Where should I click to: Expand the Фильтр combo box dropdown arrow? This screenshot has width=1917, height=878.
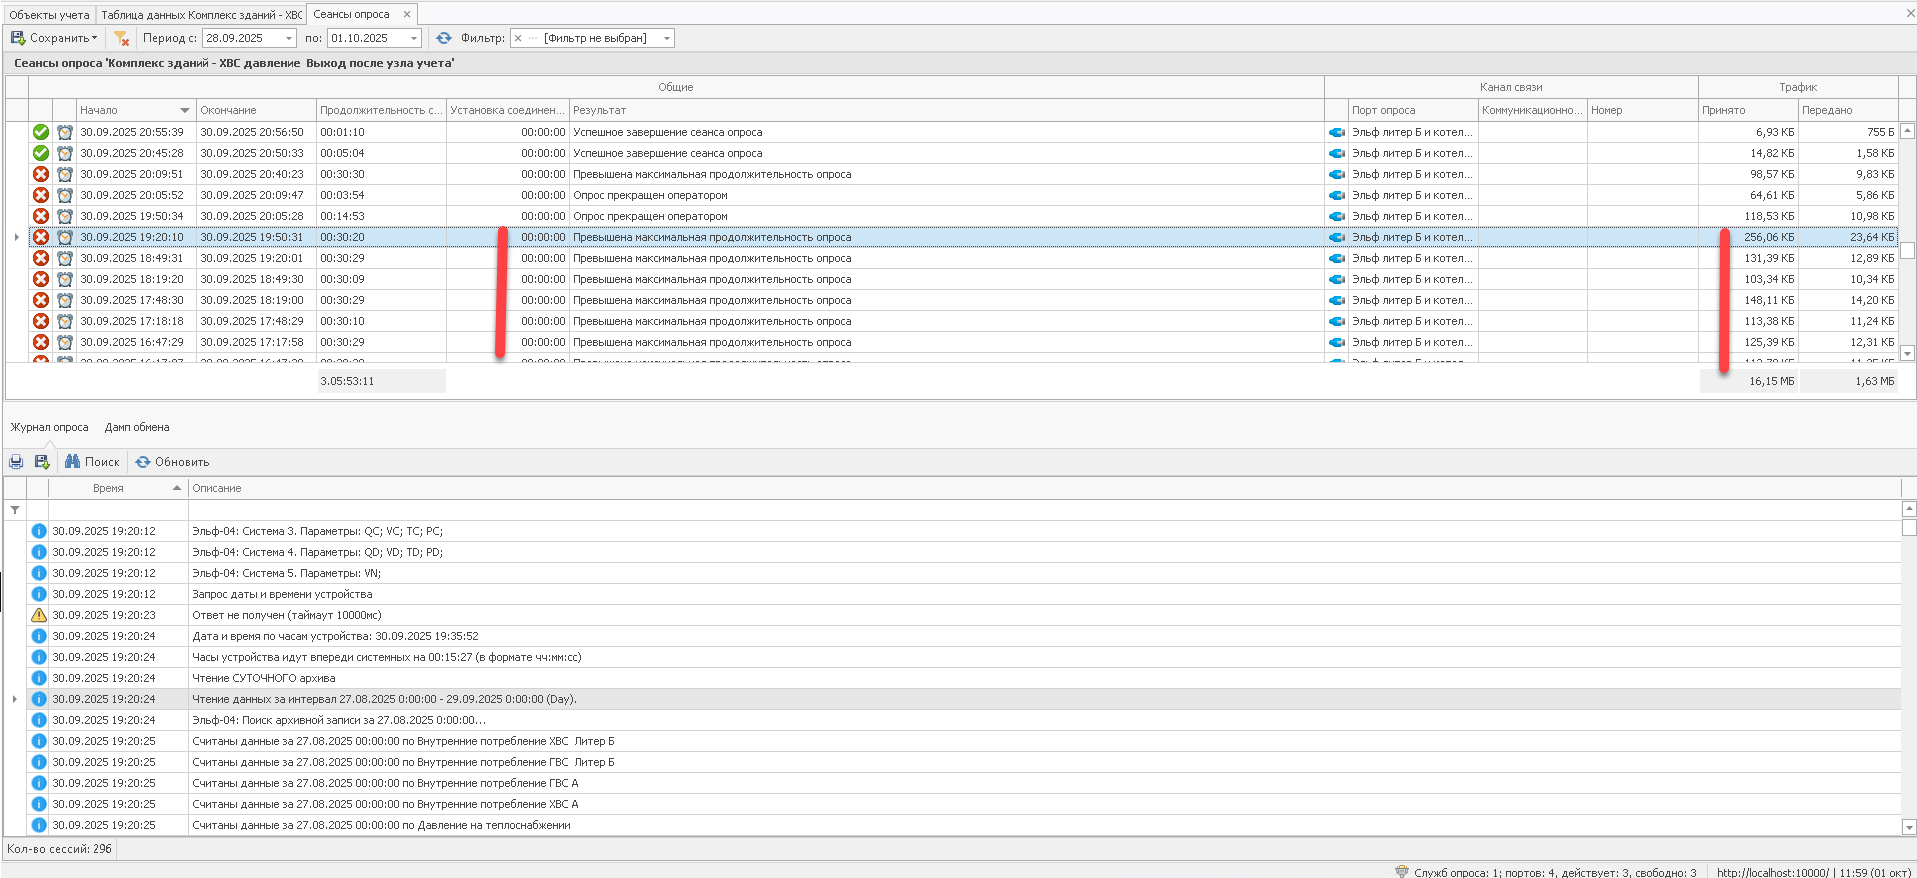click(667, 38)
